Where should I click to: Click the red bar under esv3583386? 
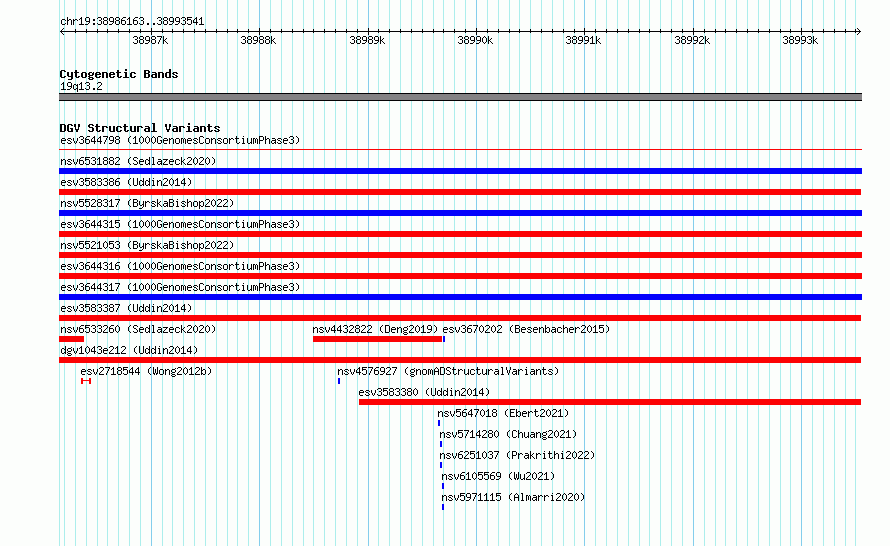pos(460,192)
